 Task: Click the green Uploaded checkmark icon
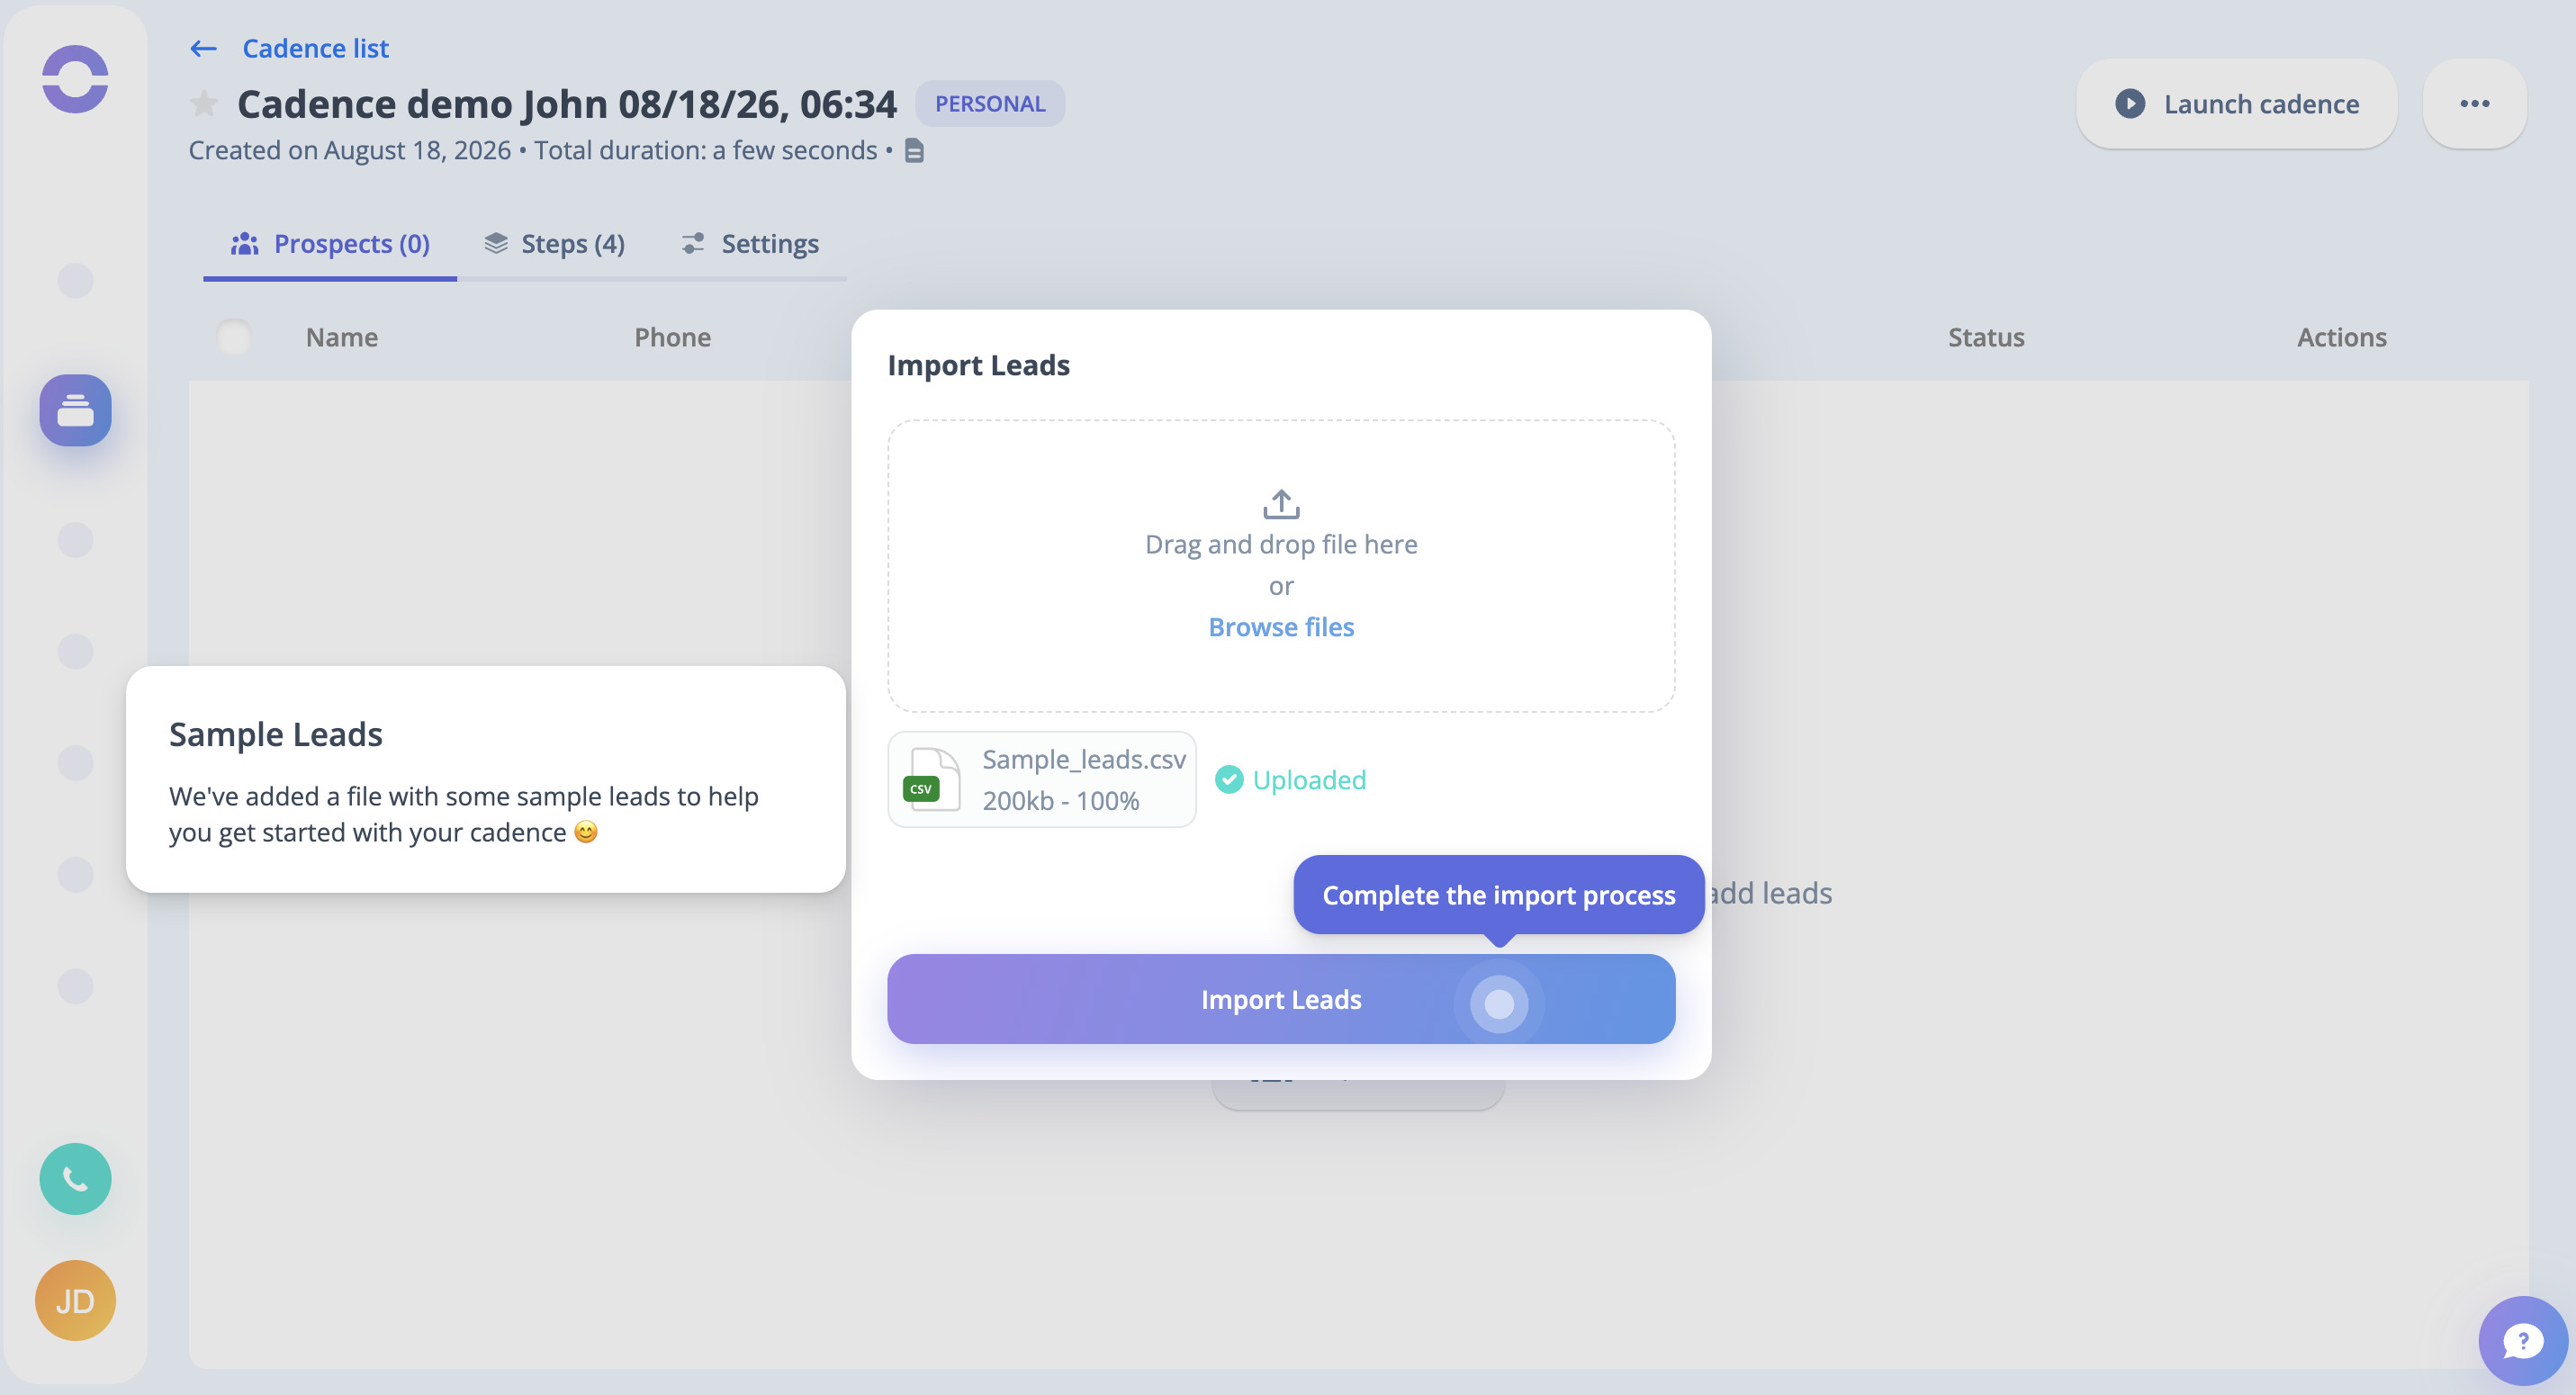[x=1229, y=779]
